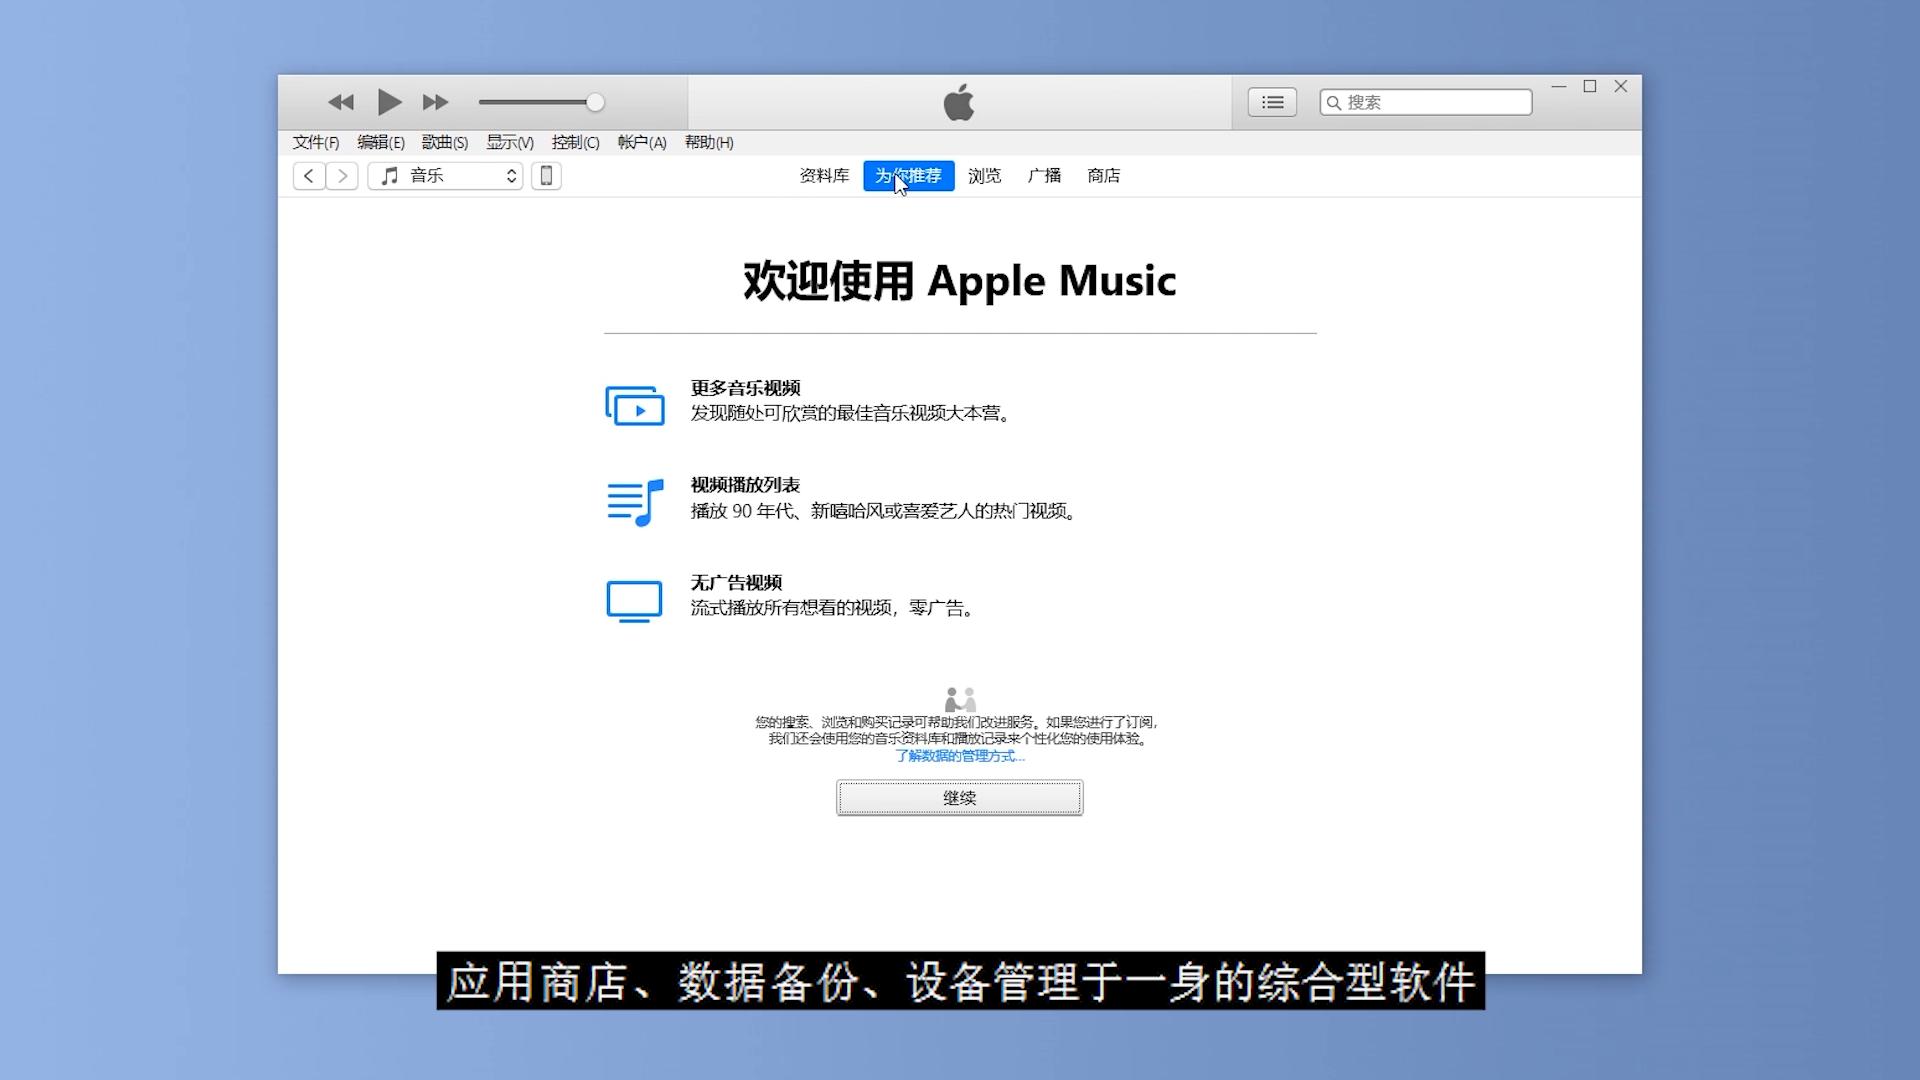
Task: Click the screen icon beside 无广告视频
Action: click(635, 599)
